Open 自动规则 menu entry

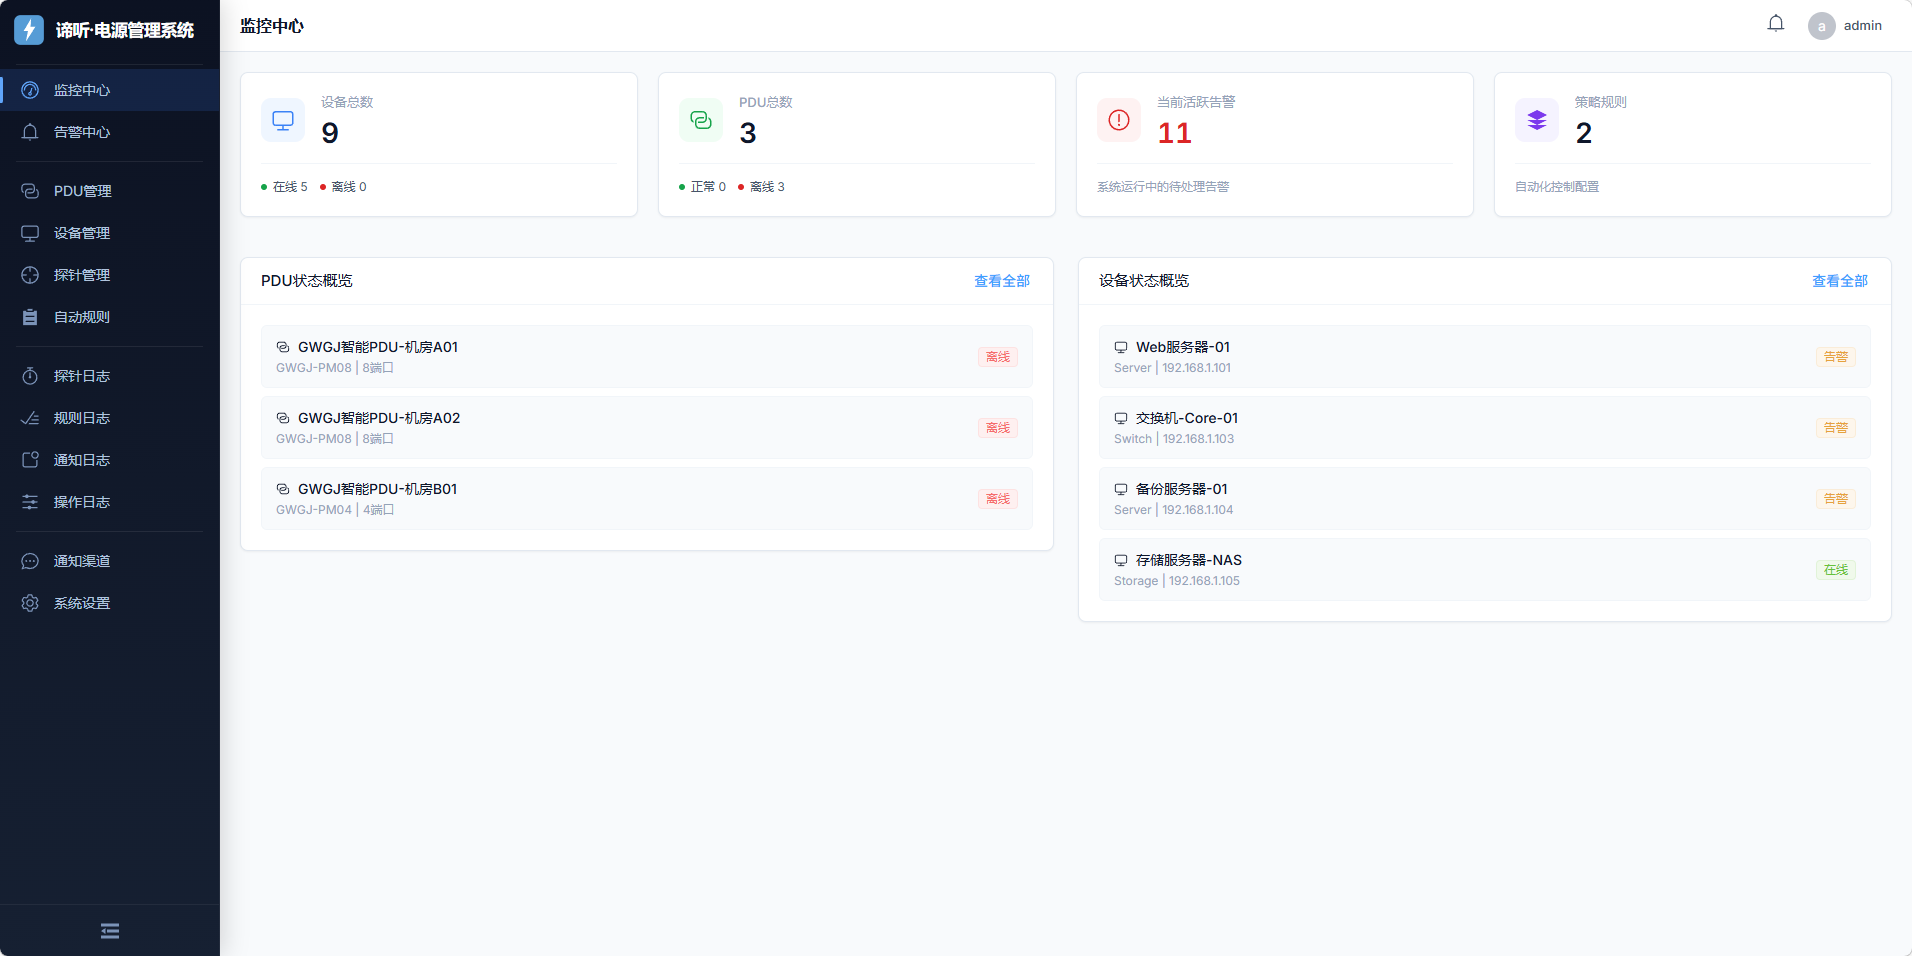(x=82, y=317)
